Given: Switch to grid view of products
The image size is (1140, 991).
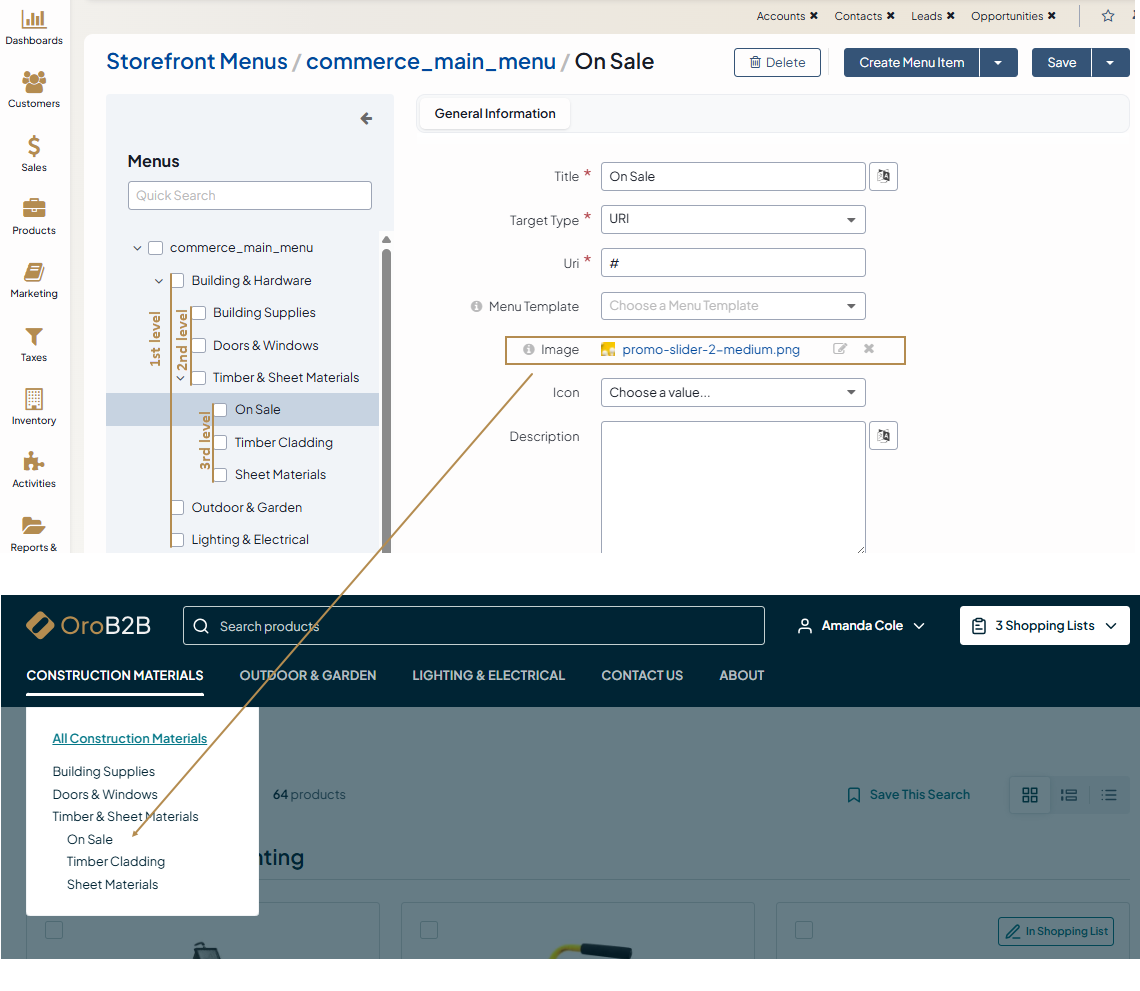Looking at the screenshot, I should click(x=1030, y=795).
